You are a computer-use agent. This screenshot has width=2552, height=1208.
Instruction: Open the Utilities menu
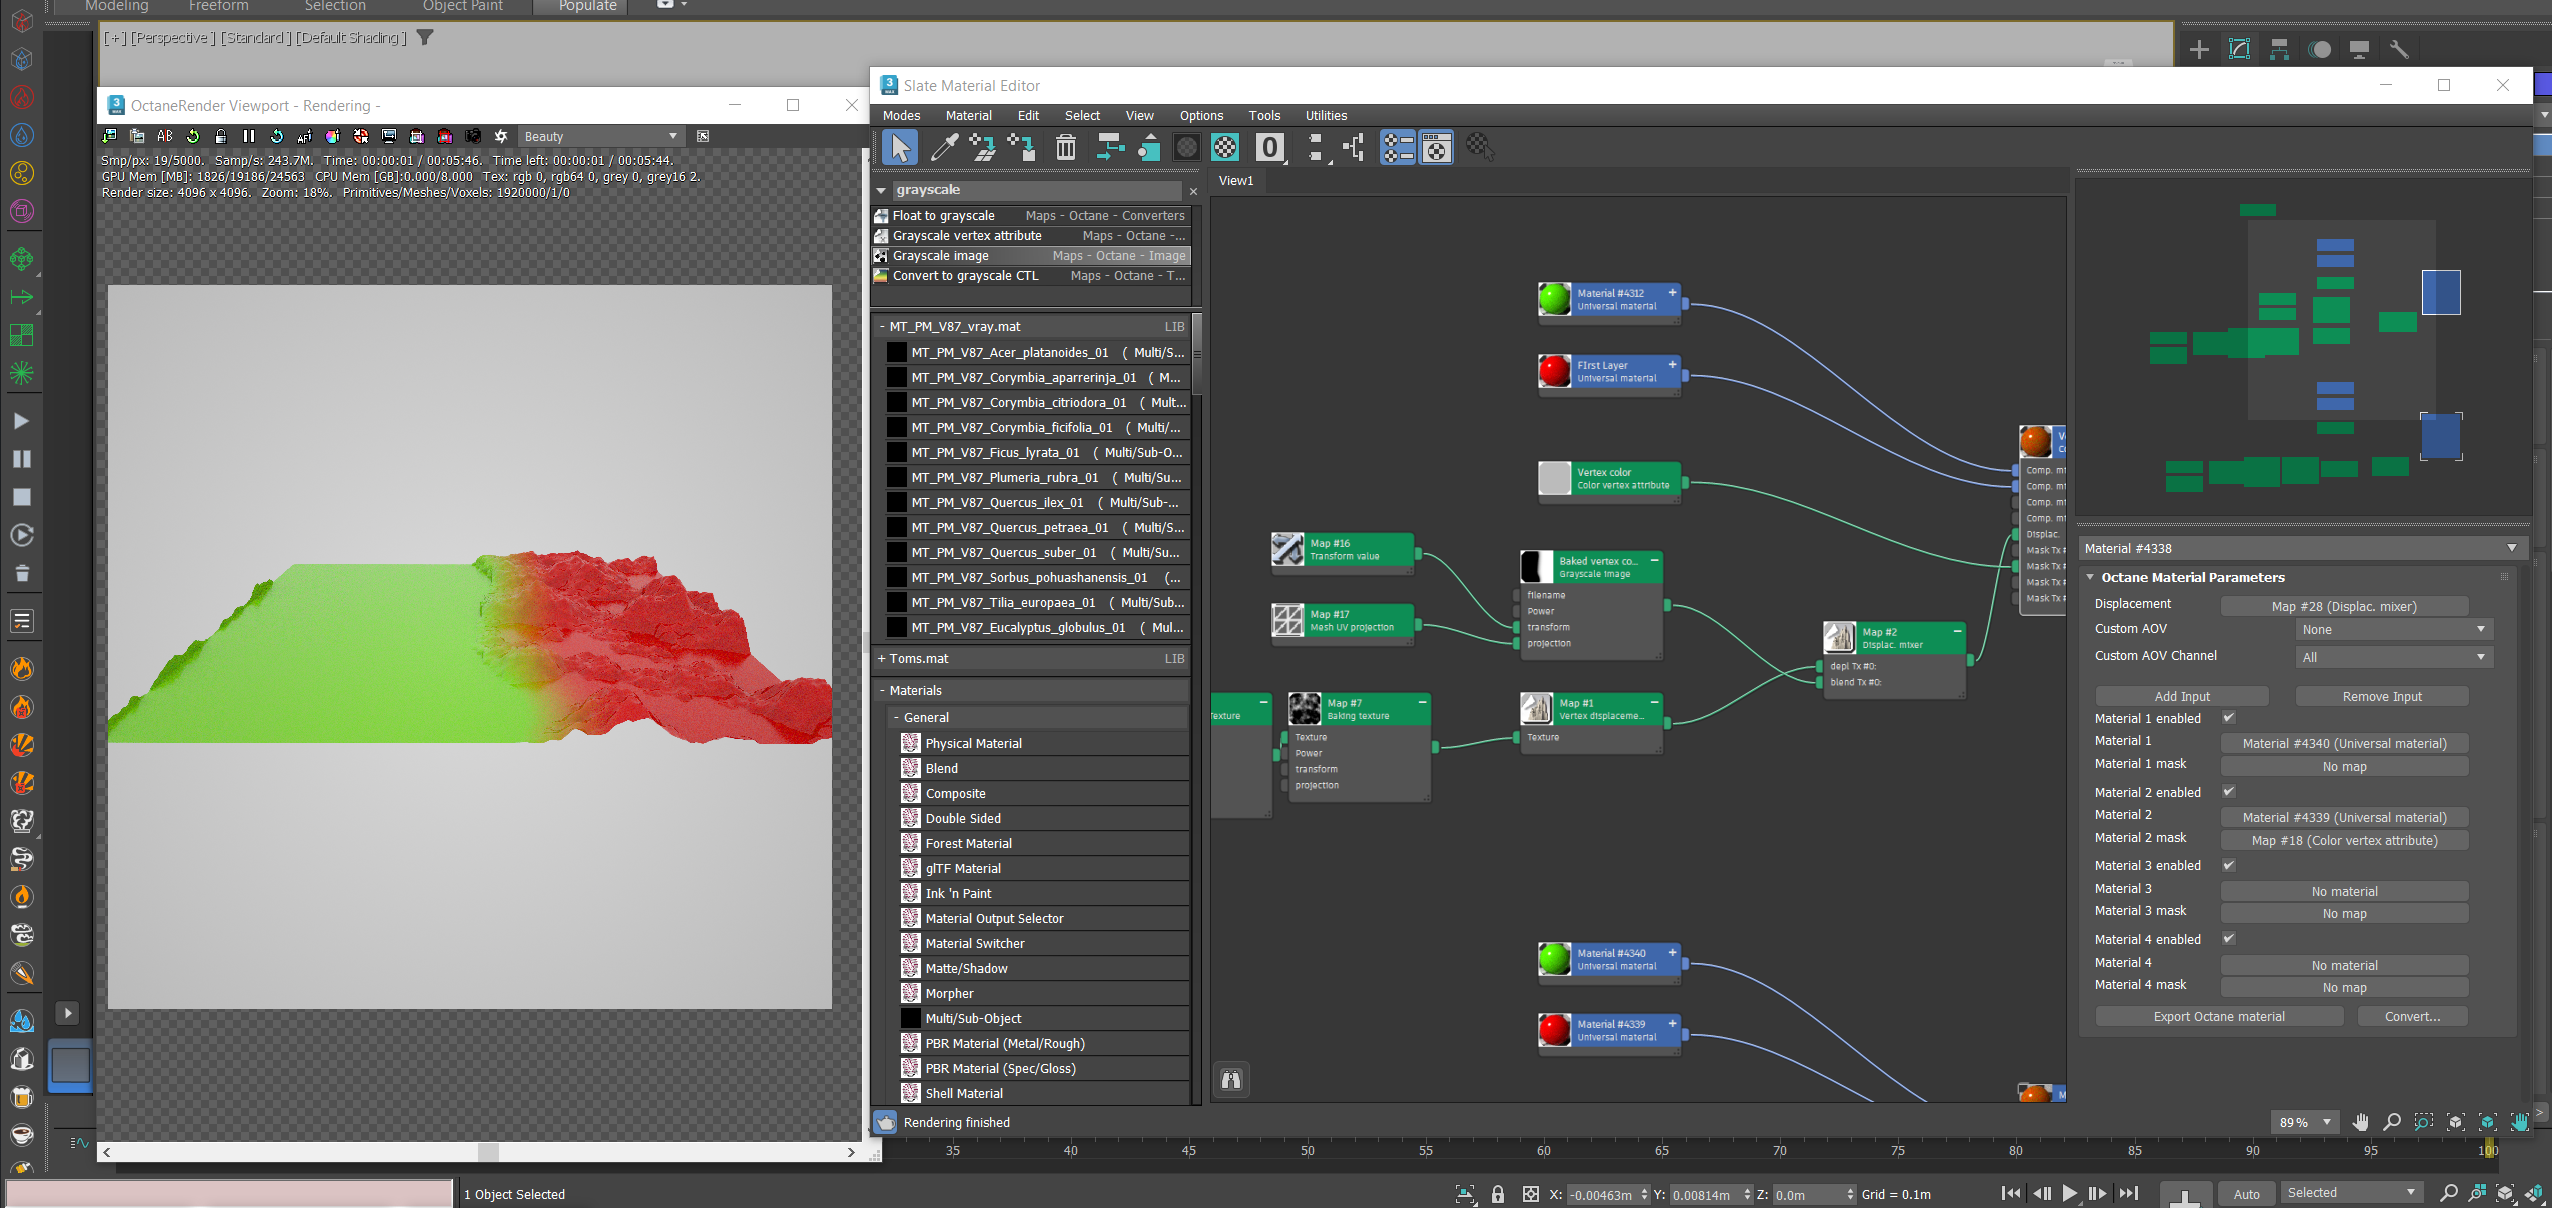(x=1325, y=115)
